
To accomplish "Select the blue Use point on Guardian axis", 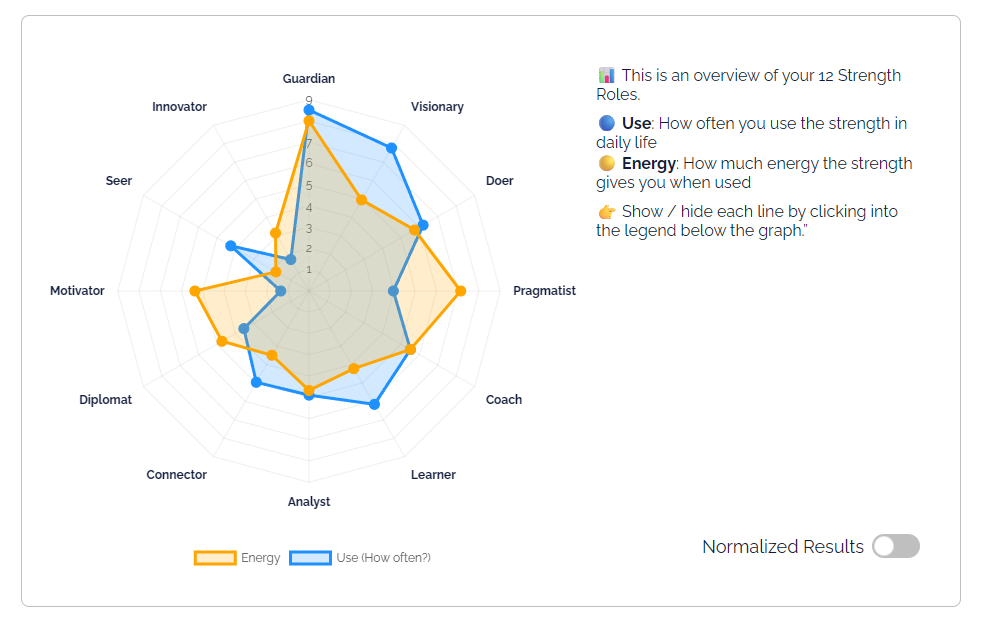I will click(x=309, y=109).
